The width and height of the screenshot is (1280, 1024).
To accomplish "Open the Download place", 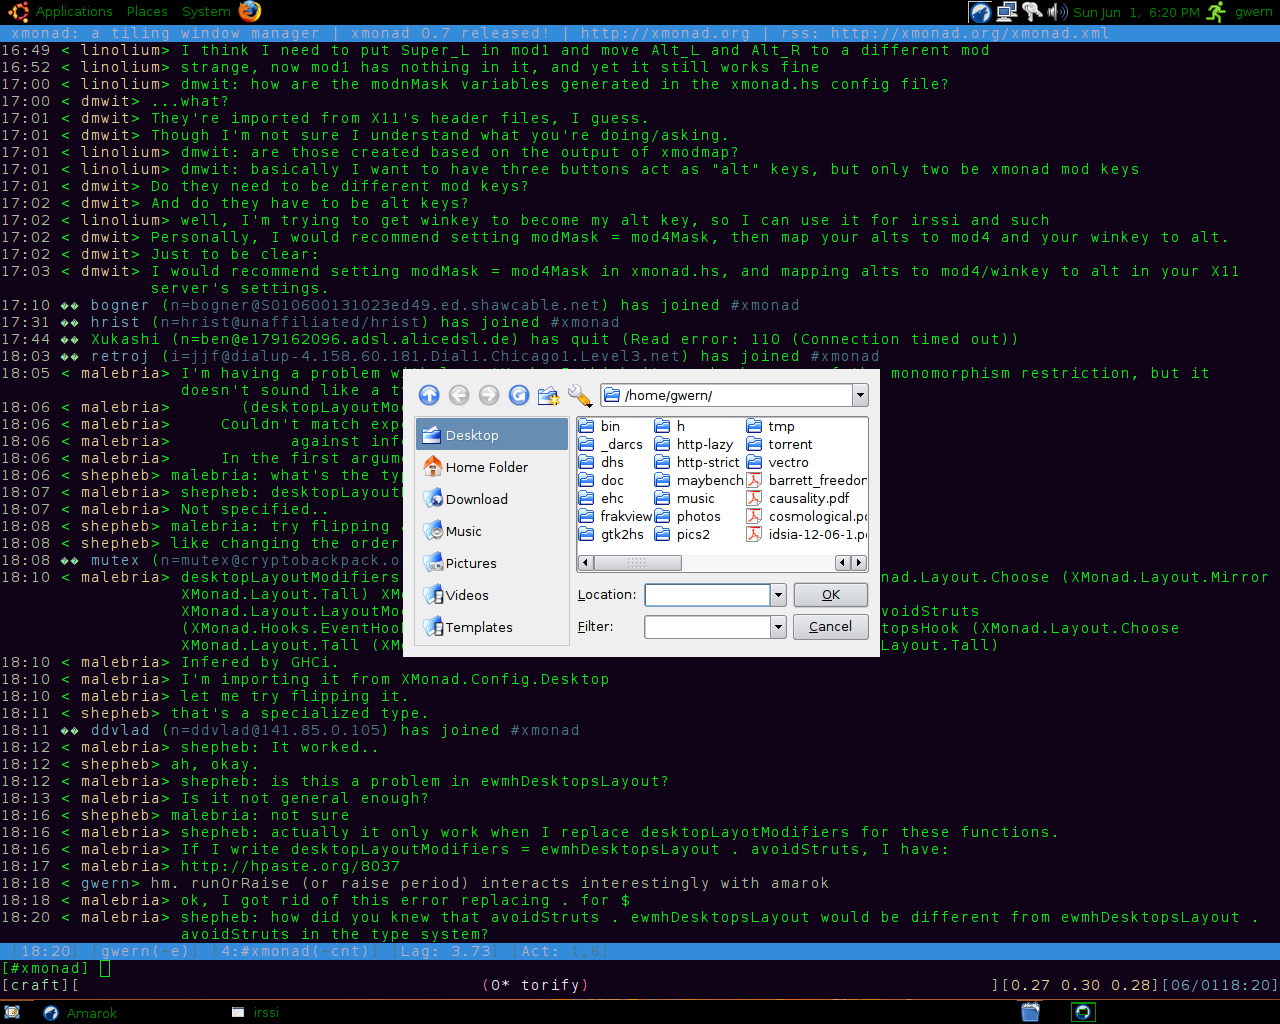I will tap(492, 499).
